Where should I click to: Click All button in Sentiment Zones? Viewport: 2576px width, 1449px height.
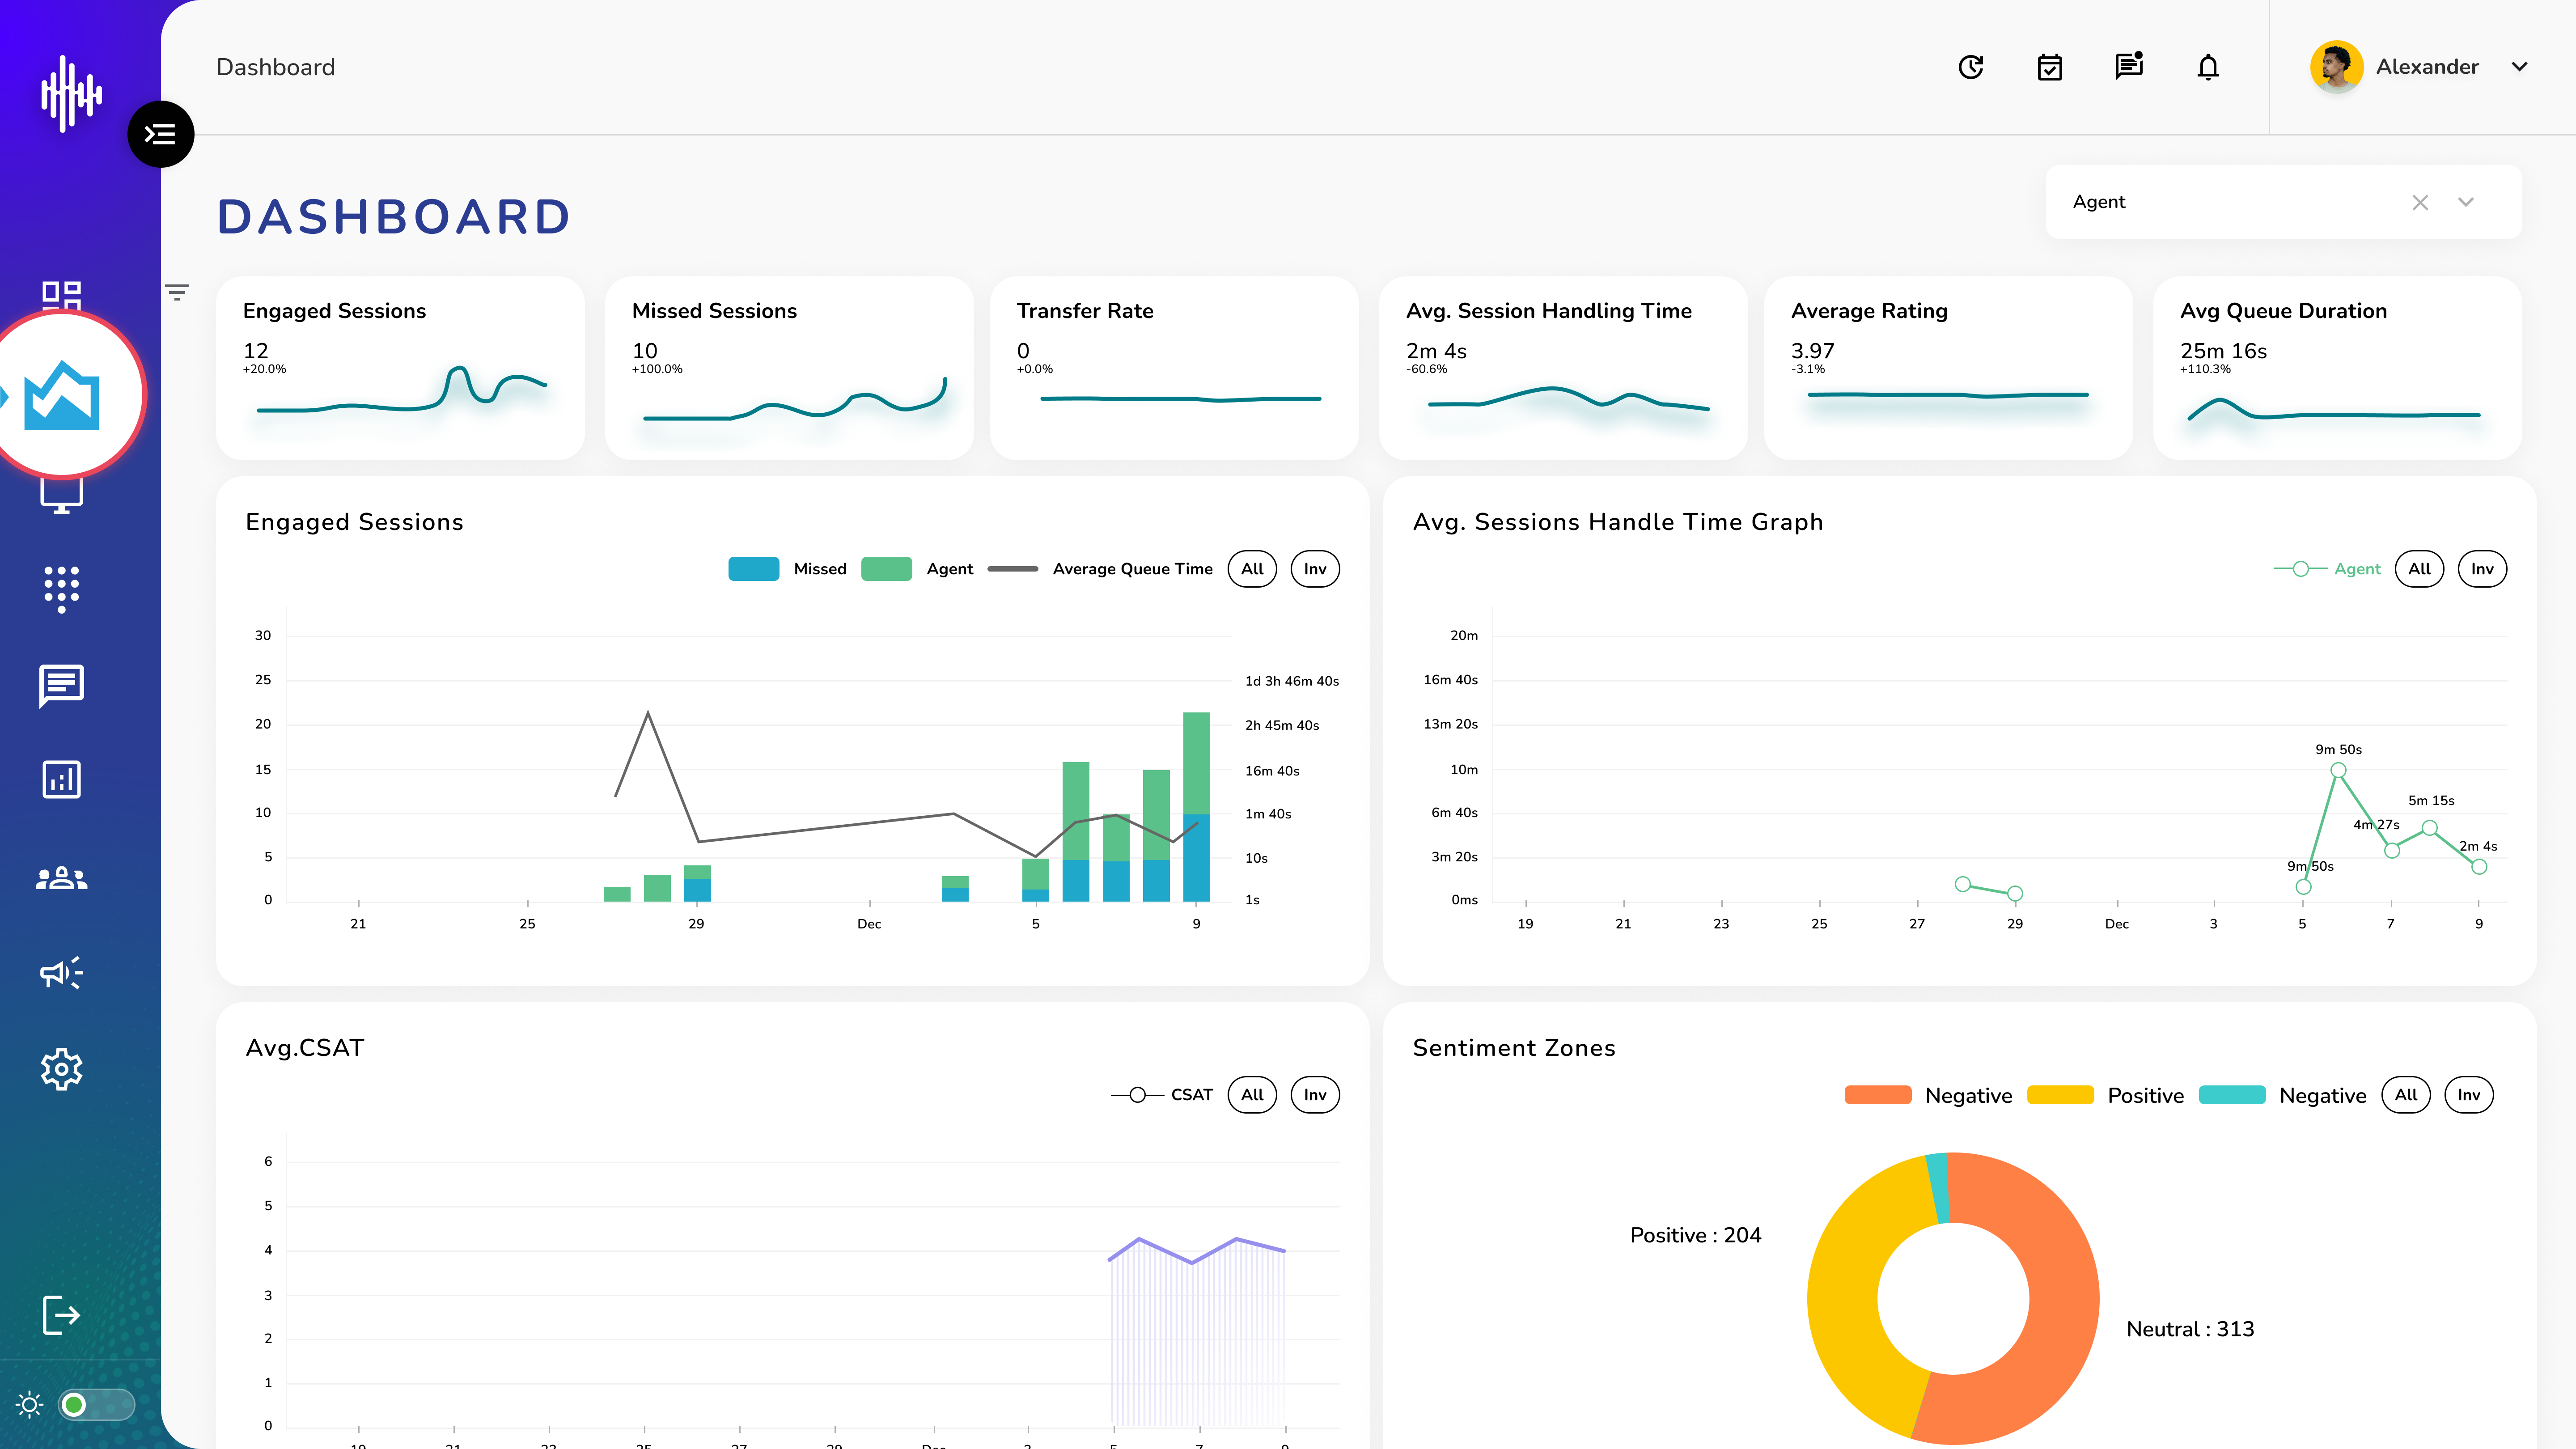pos(2406,1095)
